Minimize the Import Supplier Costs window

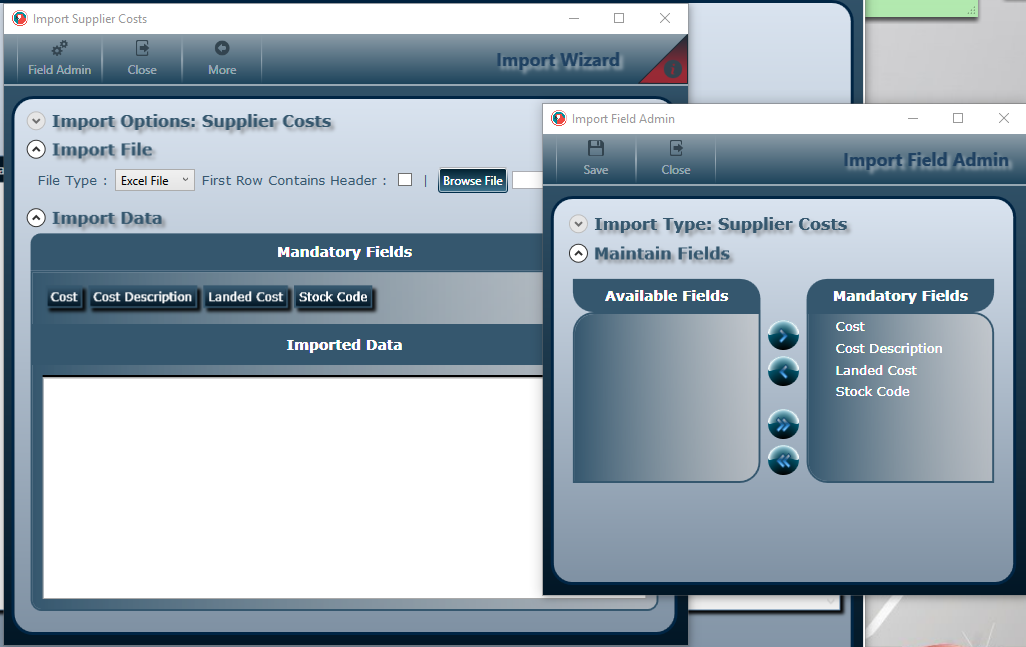(x=574, y=18)
